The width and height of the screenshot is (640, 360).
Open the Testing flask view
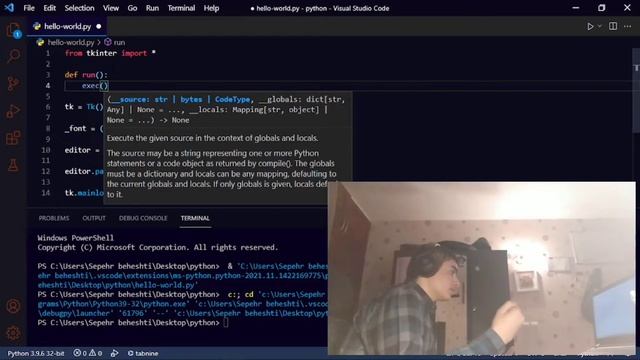point(13,165)
